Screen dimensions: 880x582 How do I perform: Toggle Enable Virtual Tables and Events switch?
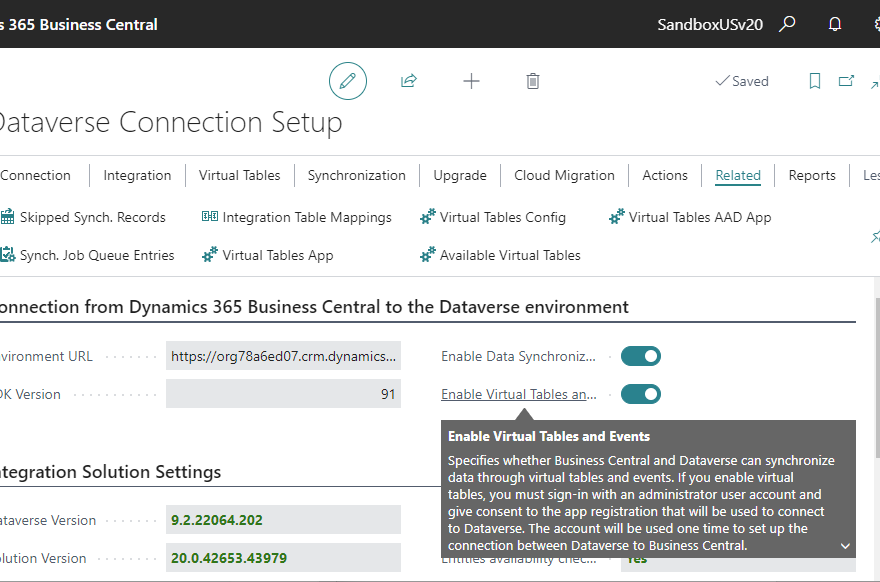[641, 395]
